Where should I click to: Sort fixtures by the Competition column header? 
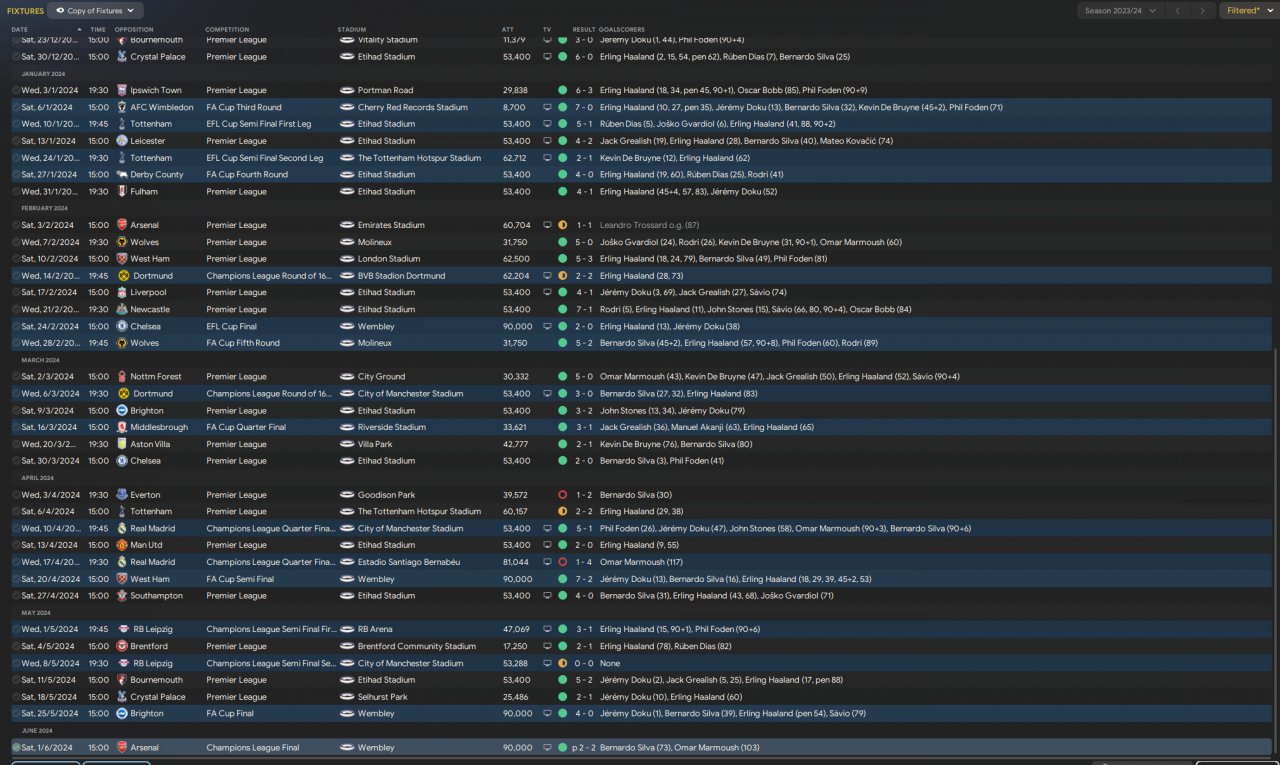[x=227, y=29]
